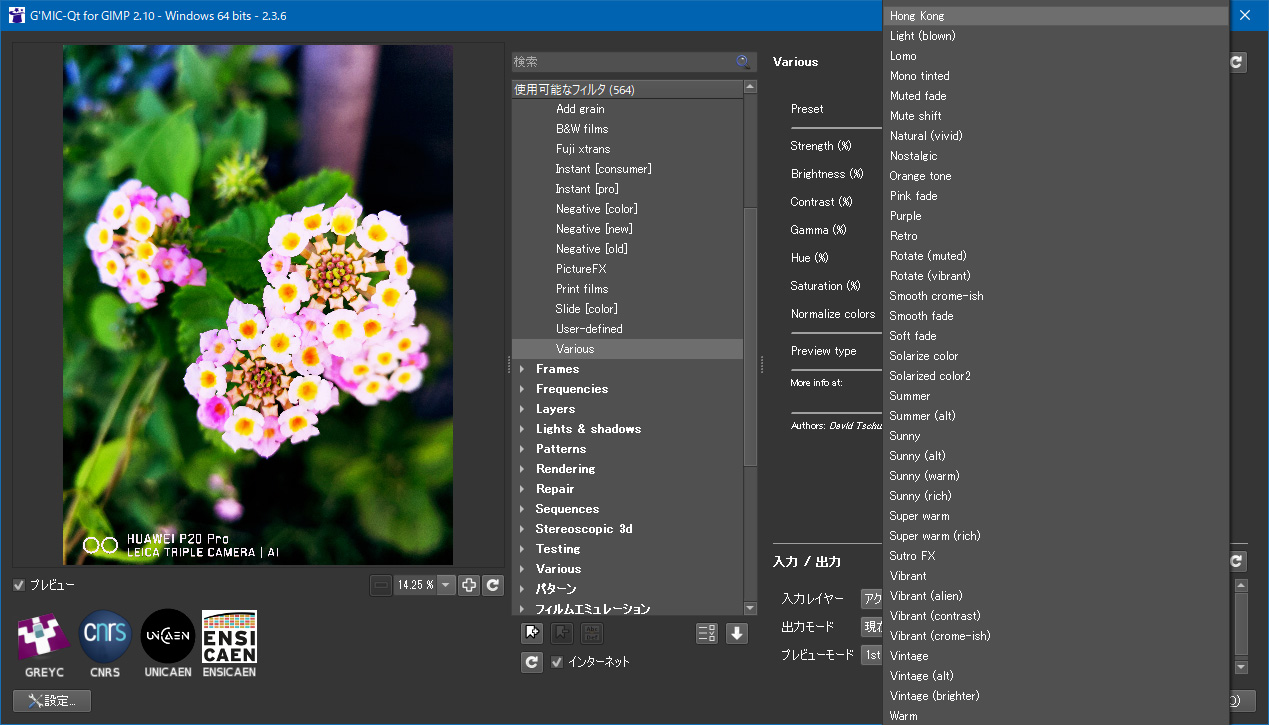Choose Vibrant (alien) preset
Image resolution: width=1269 pixels, height=725 pixels.
coord(1056,596)
